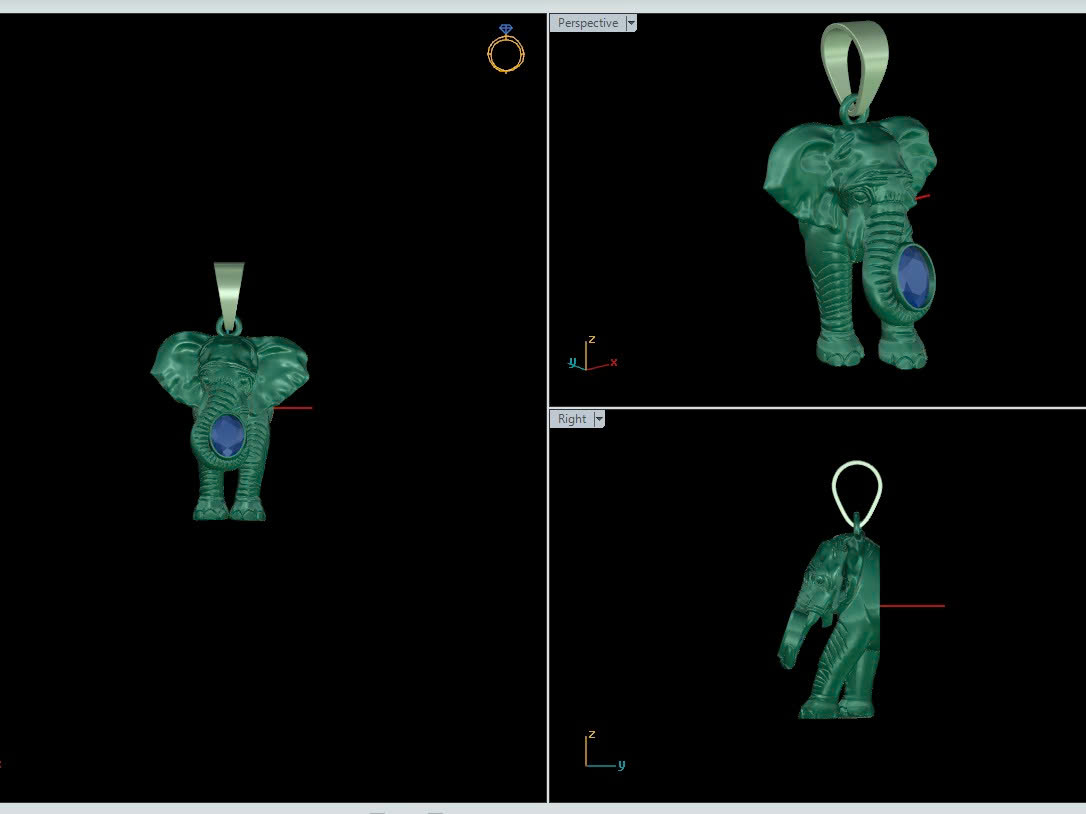Viewport: 1086px width, 814px height.
Task: Click the vertical divider between left and right viewports
Action: 548,400
